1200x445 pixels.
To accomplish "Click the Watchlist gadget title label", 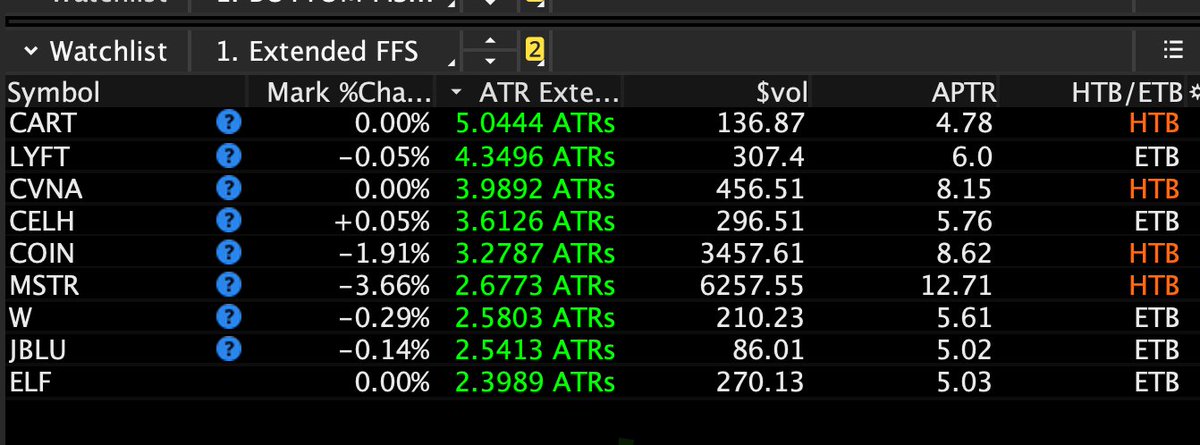I will click(x=108, y=50).
